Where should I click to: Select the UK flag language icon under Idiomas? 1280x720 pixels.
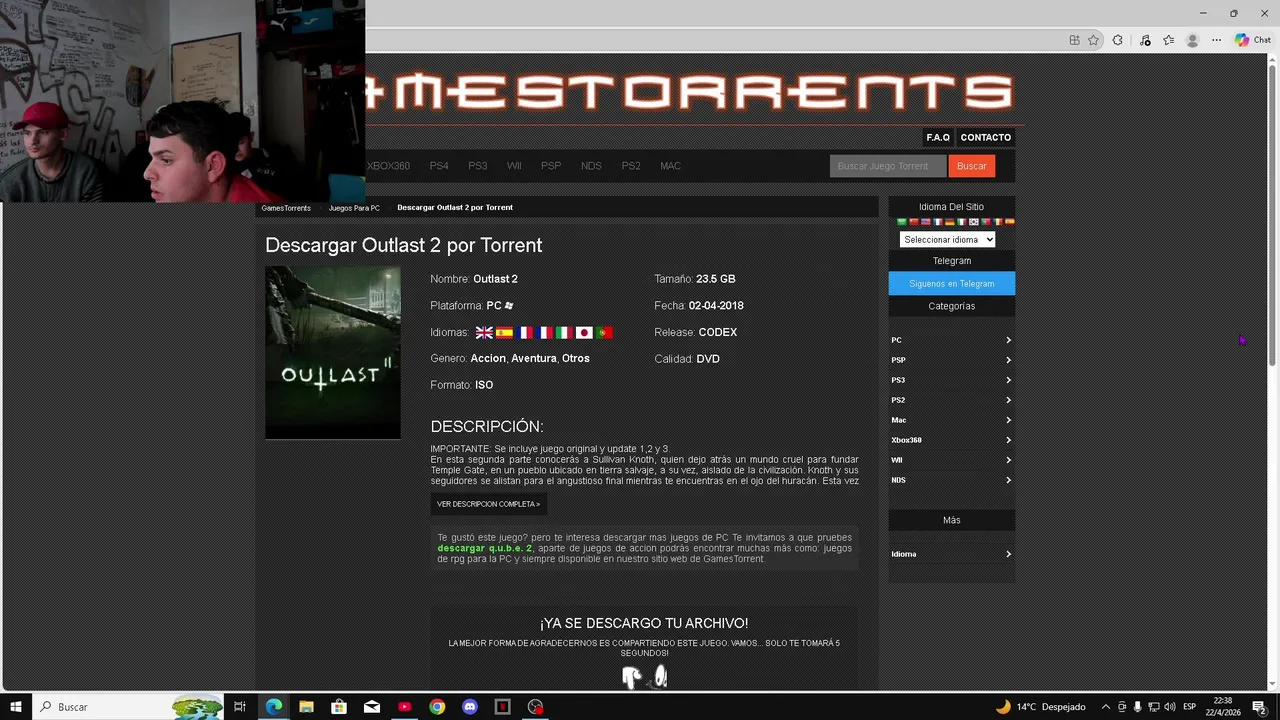[x=484, y=332]
